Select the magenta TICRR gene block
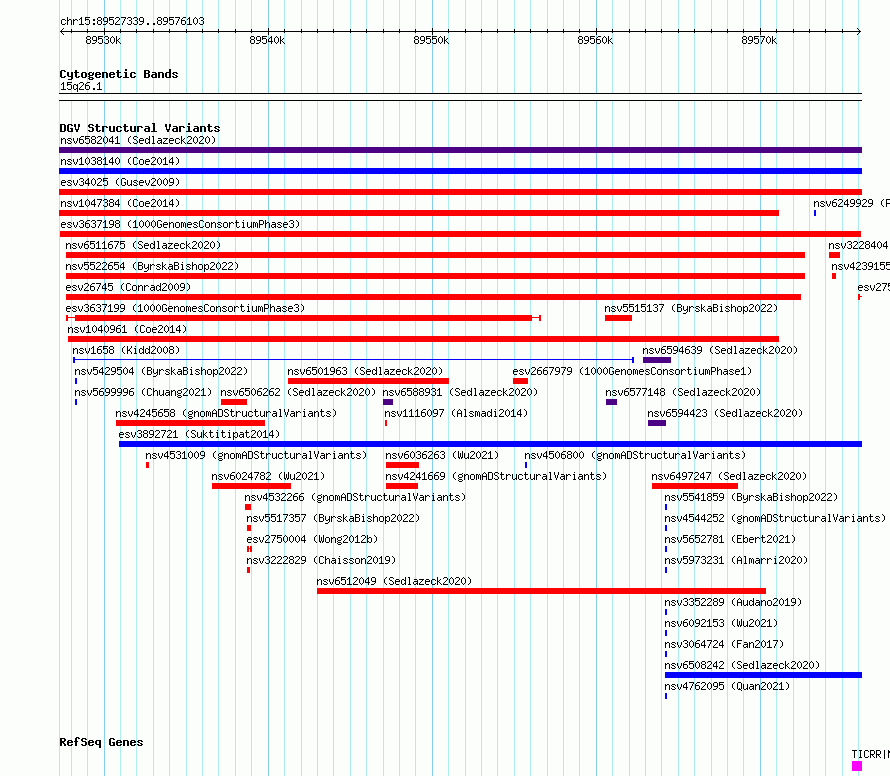 [857, 766]
